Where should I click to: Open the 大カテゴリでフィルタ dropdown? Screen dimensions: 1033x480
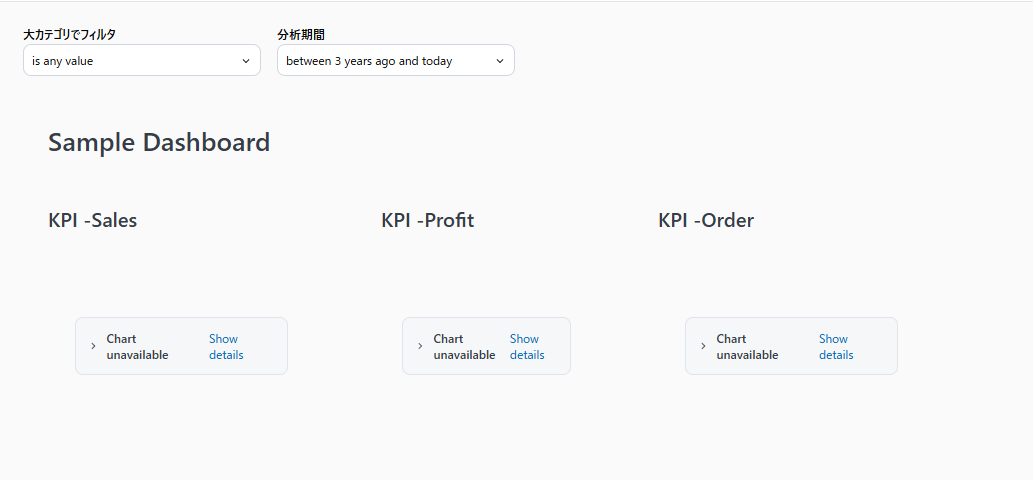point(141,61)
